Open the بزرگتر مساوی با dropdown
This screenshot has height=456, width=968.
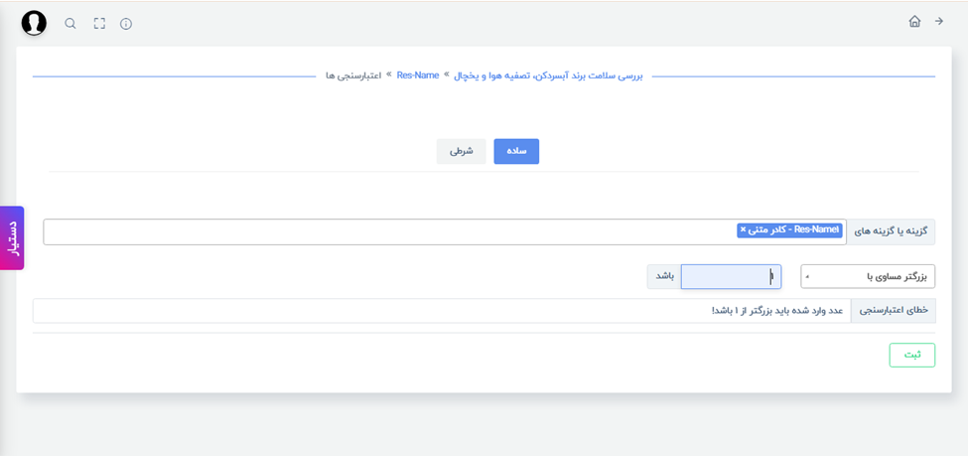point(868,276)
